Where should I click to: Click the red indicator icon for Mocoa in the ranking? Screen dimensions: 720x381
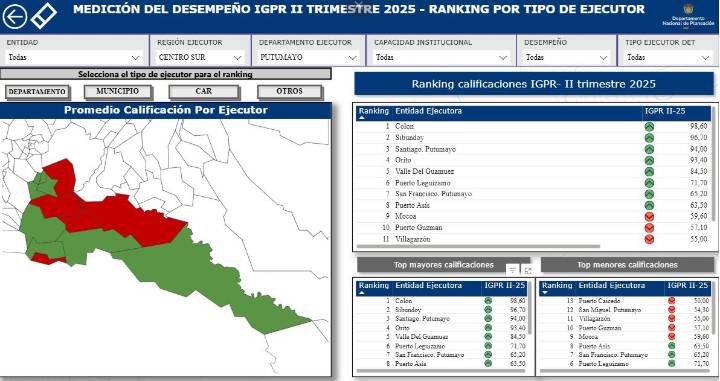tap(649, 216)
